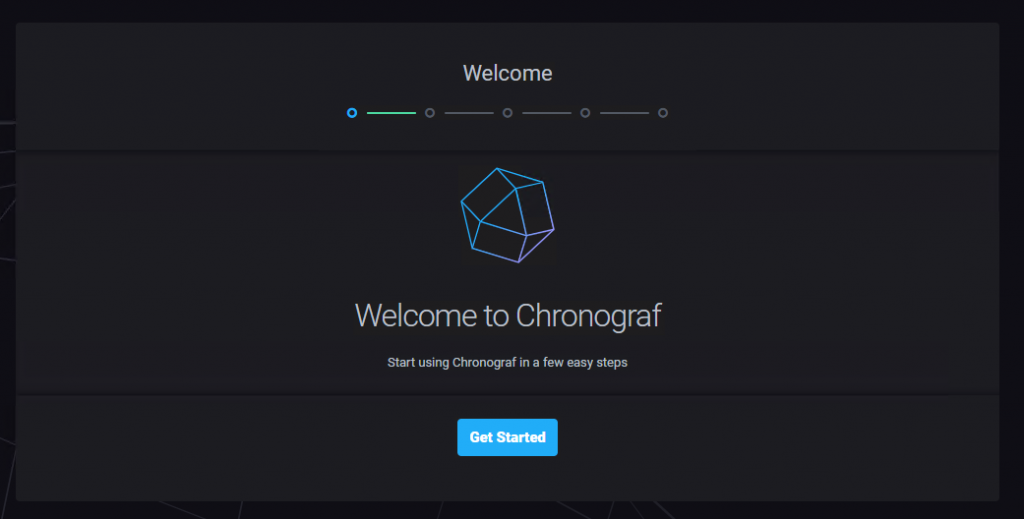Viewport: 1024px width, 519px height.
Task: Click the green progress line after step one
Action: [x=391, y=113]
